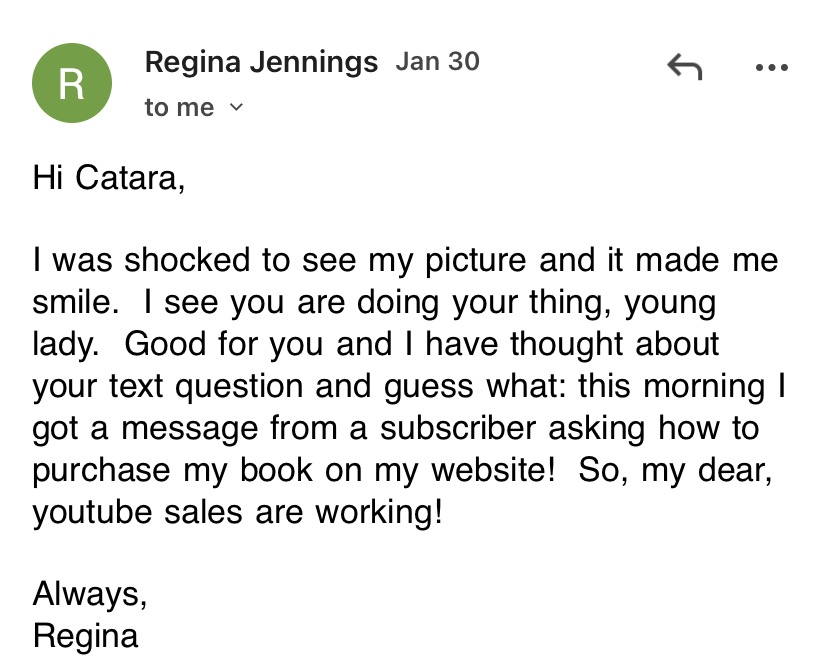Click the "Hi Catara," greeting line

(x=108, y=179)
